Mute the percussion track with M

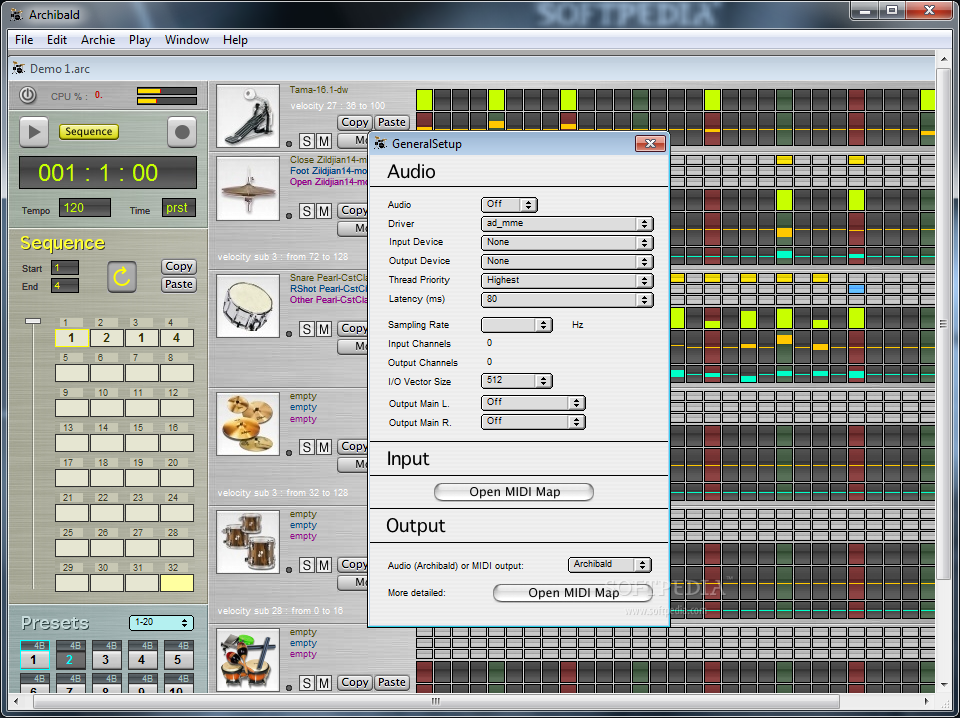[324, 683]
